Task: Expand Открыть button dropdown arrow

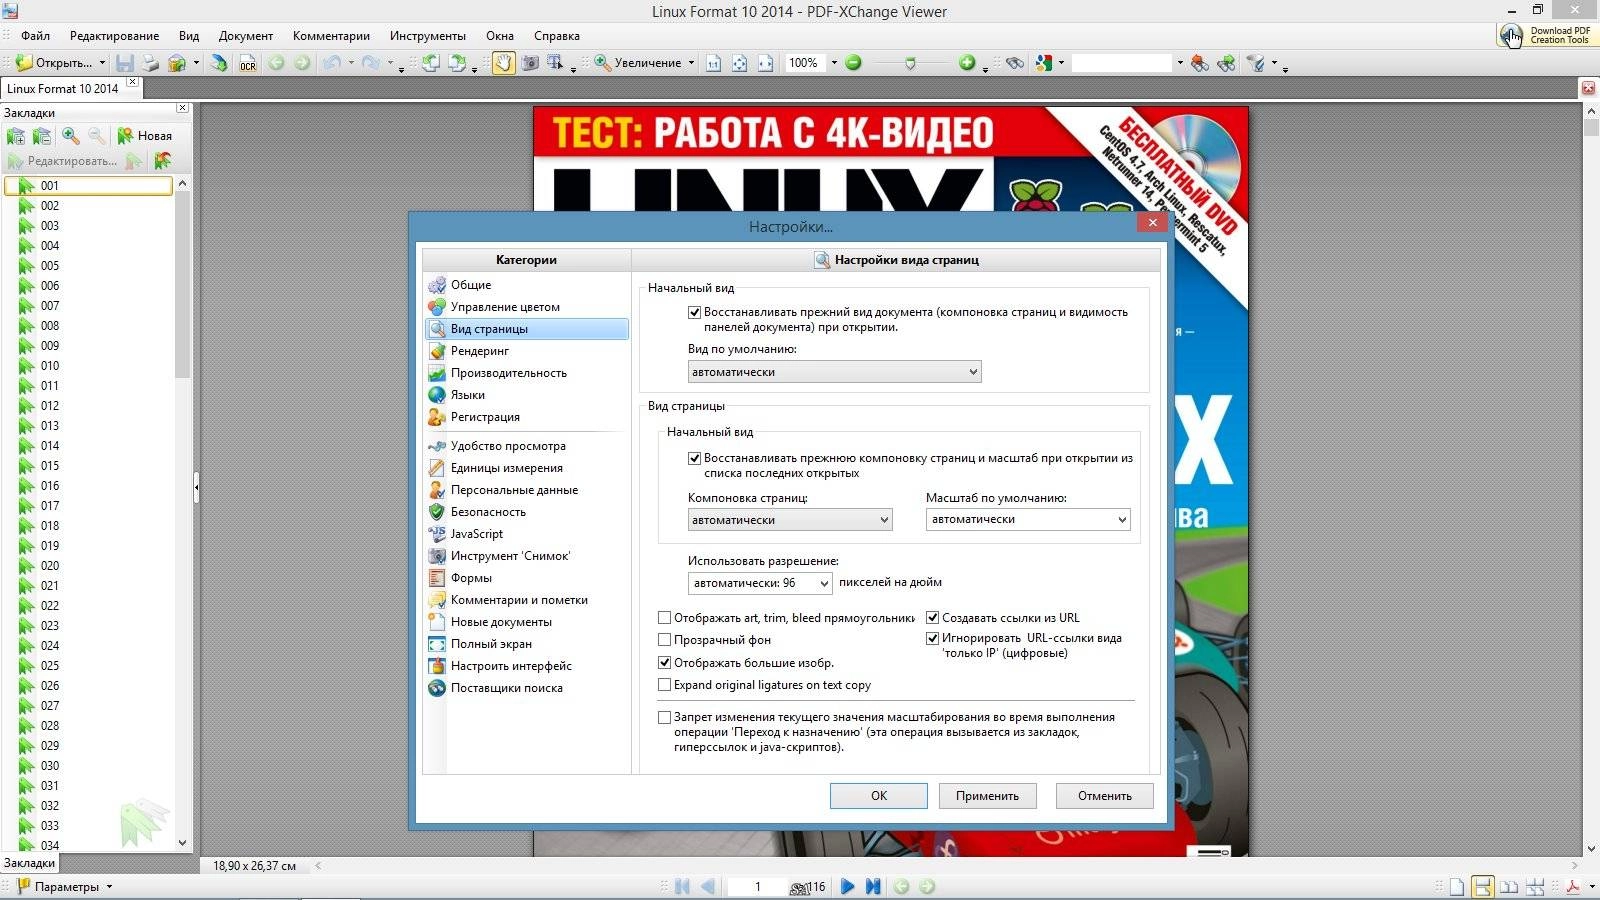Action: coord(102,63)
